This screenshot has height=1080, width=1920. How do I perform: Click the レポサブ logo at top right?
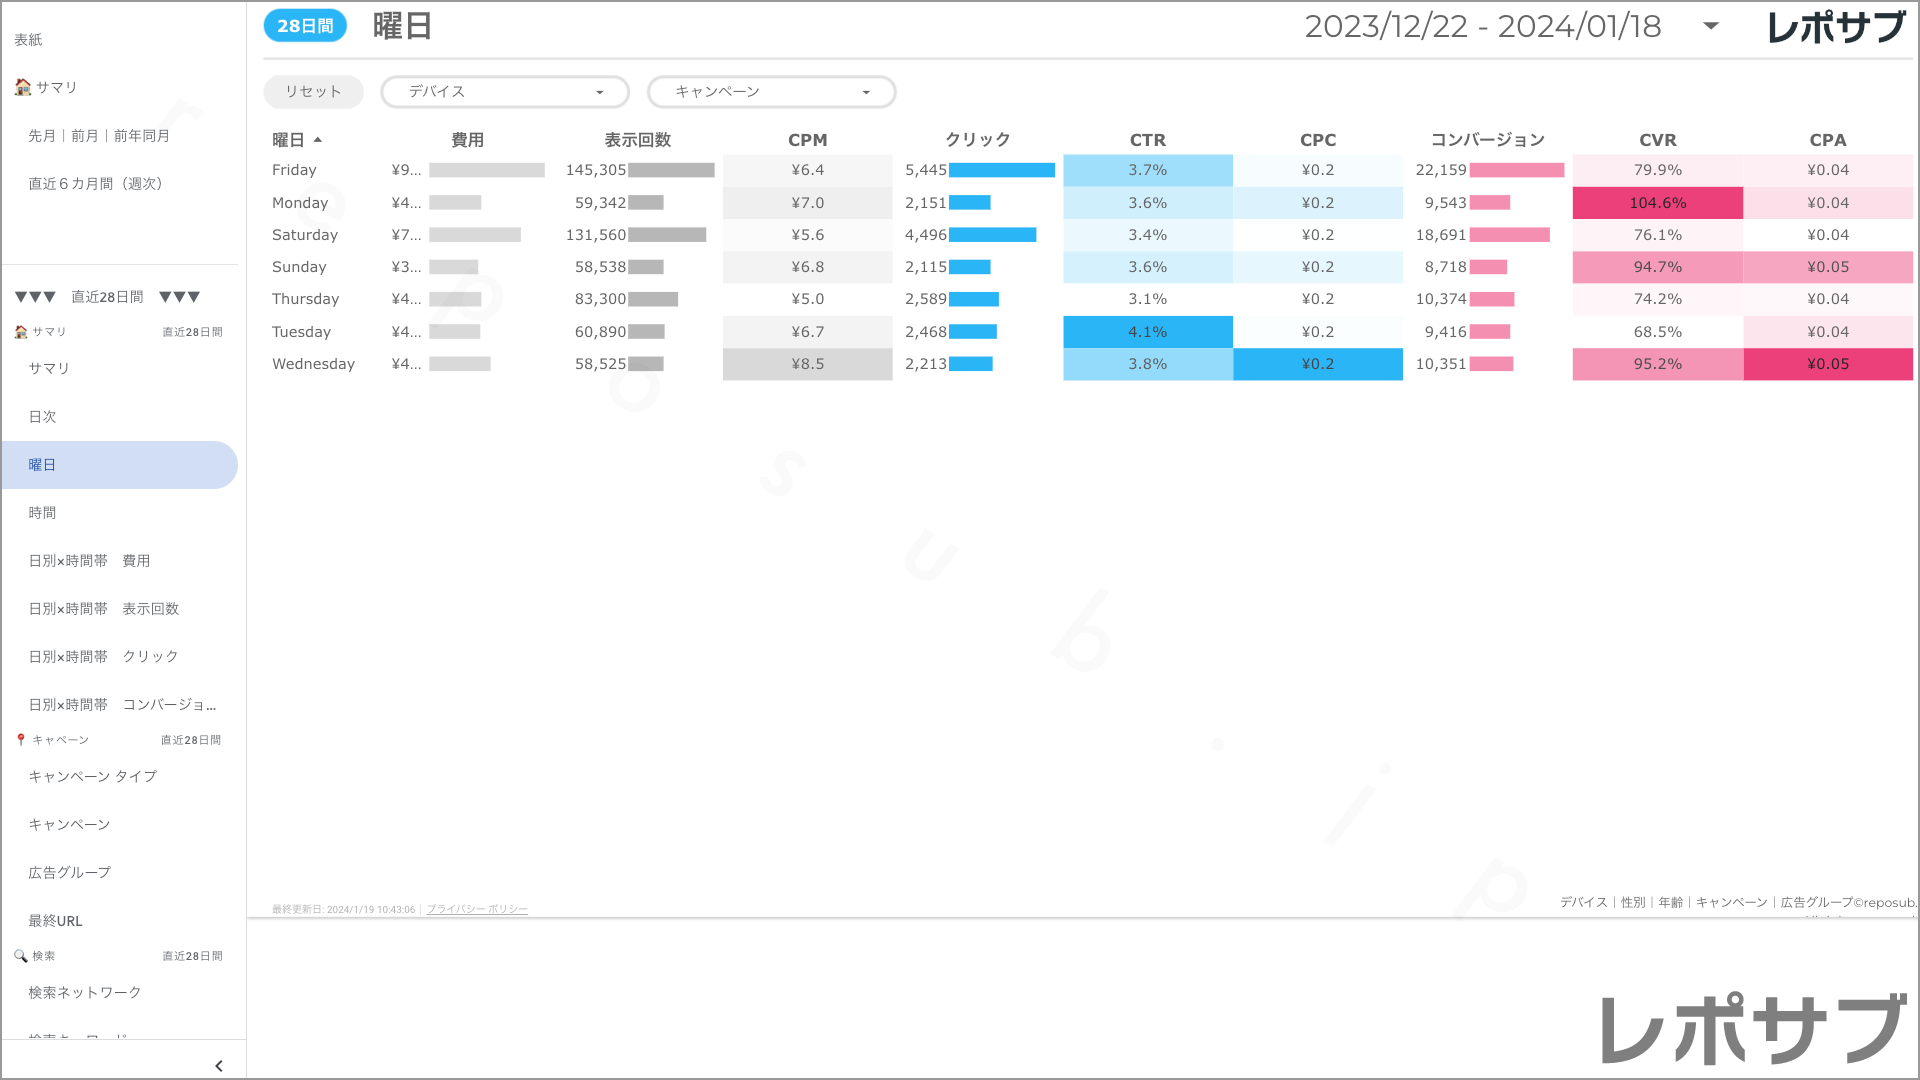[x=1835, y=27]
